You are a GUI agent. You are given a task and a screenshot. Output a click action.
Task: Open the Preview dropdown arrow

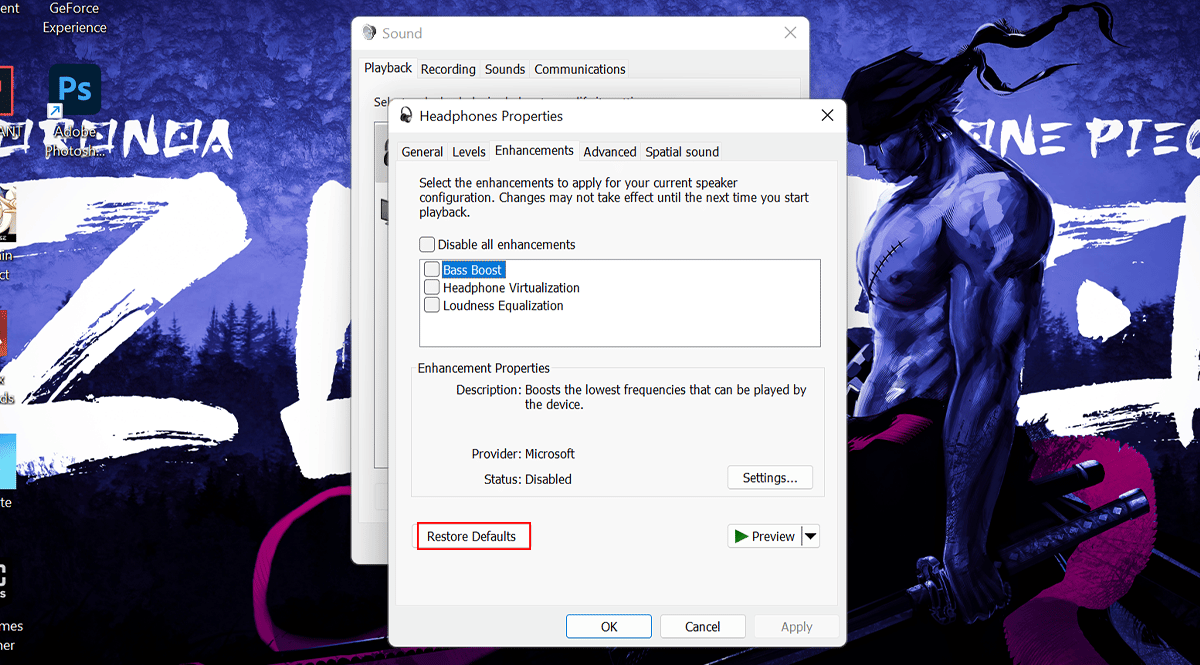click(811, 536)
